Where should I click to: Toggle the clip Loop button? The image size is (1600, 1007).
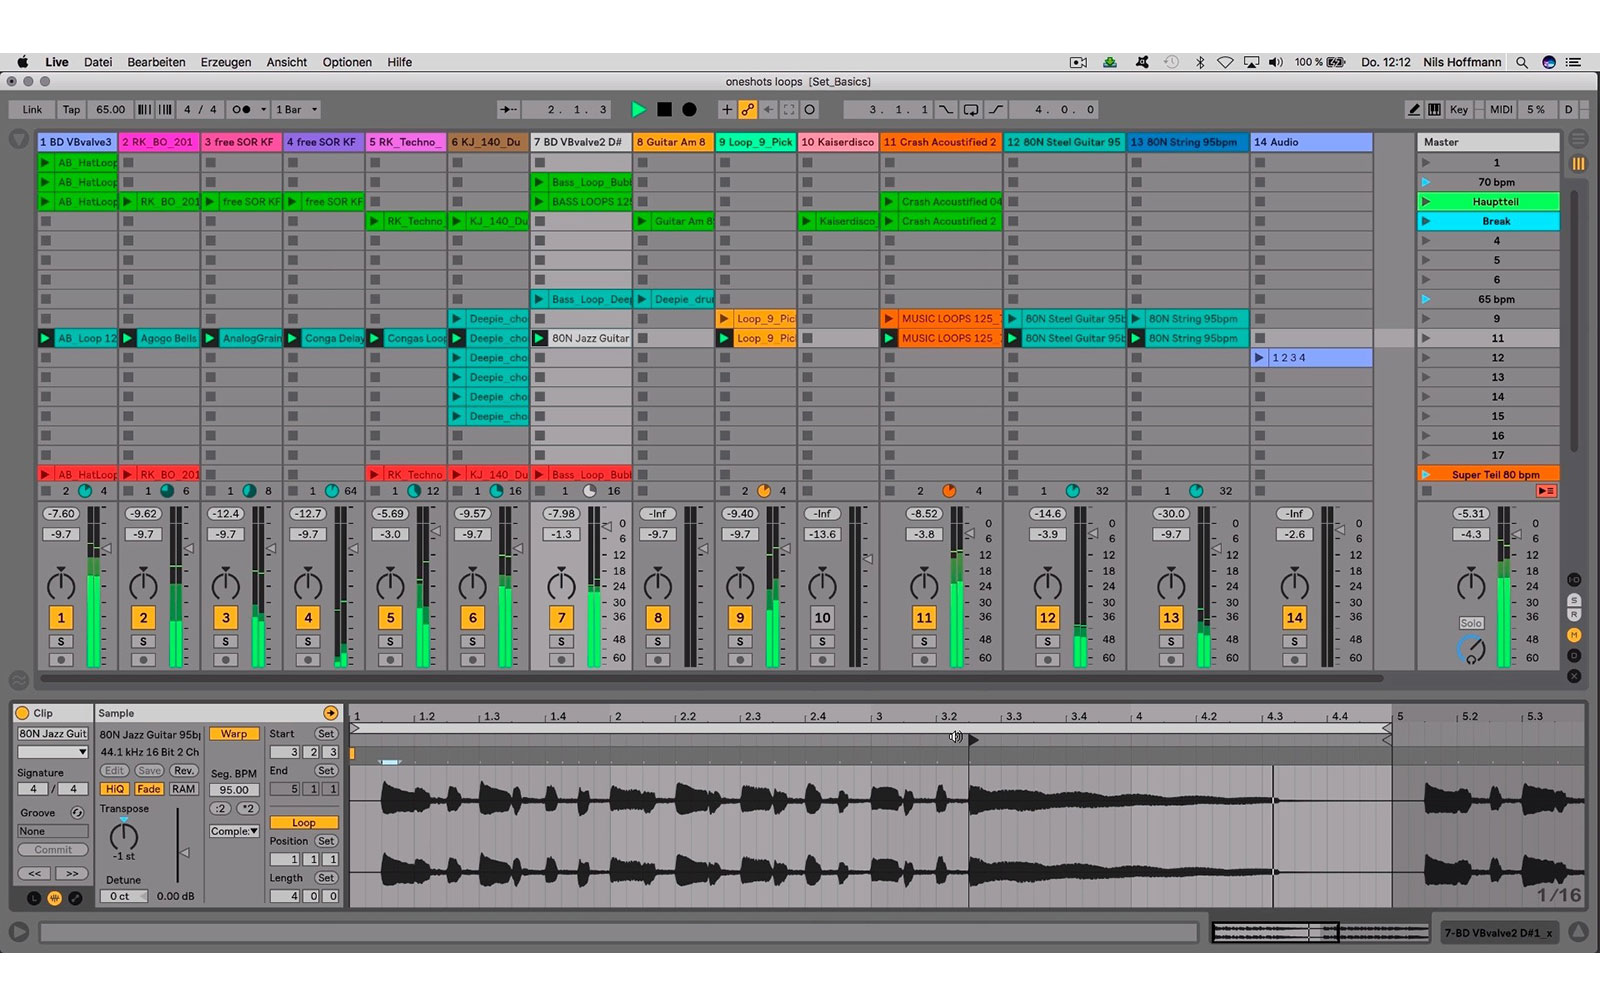click(303, 822)
